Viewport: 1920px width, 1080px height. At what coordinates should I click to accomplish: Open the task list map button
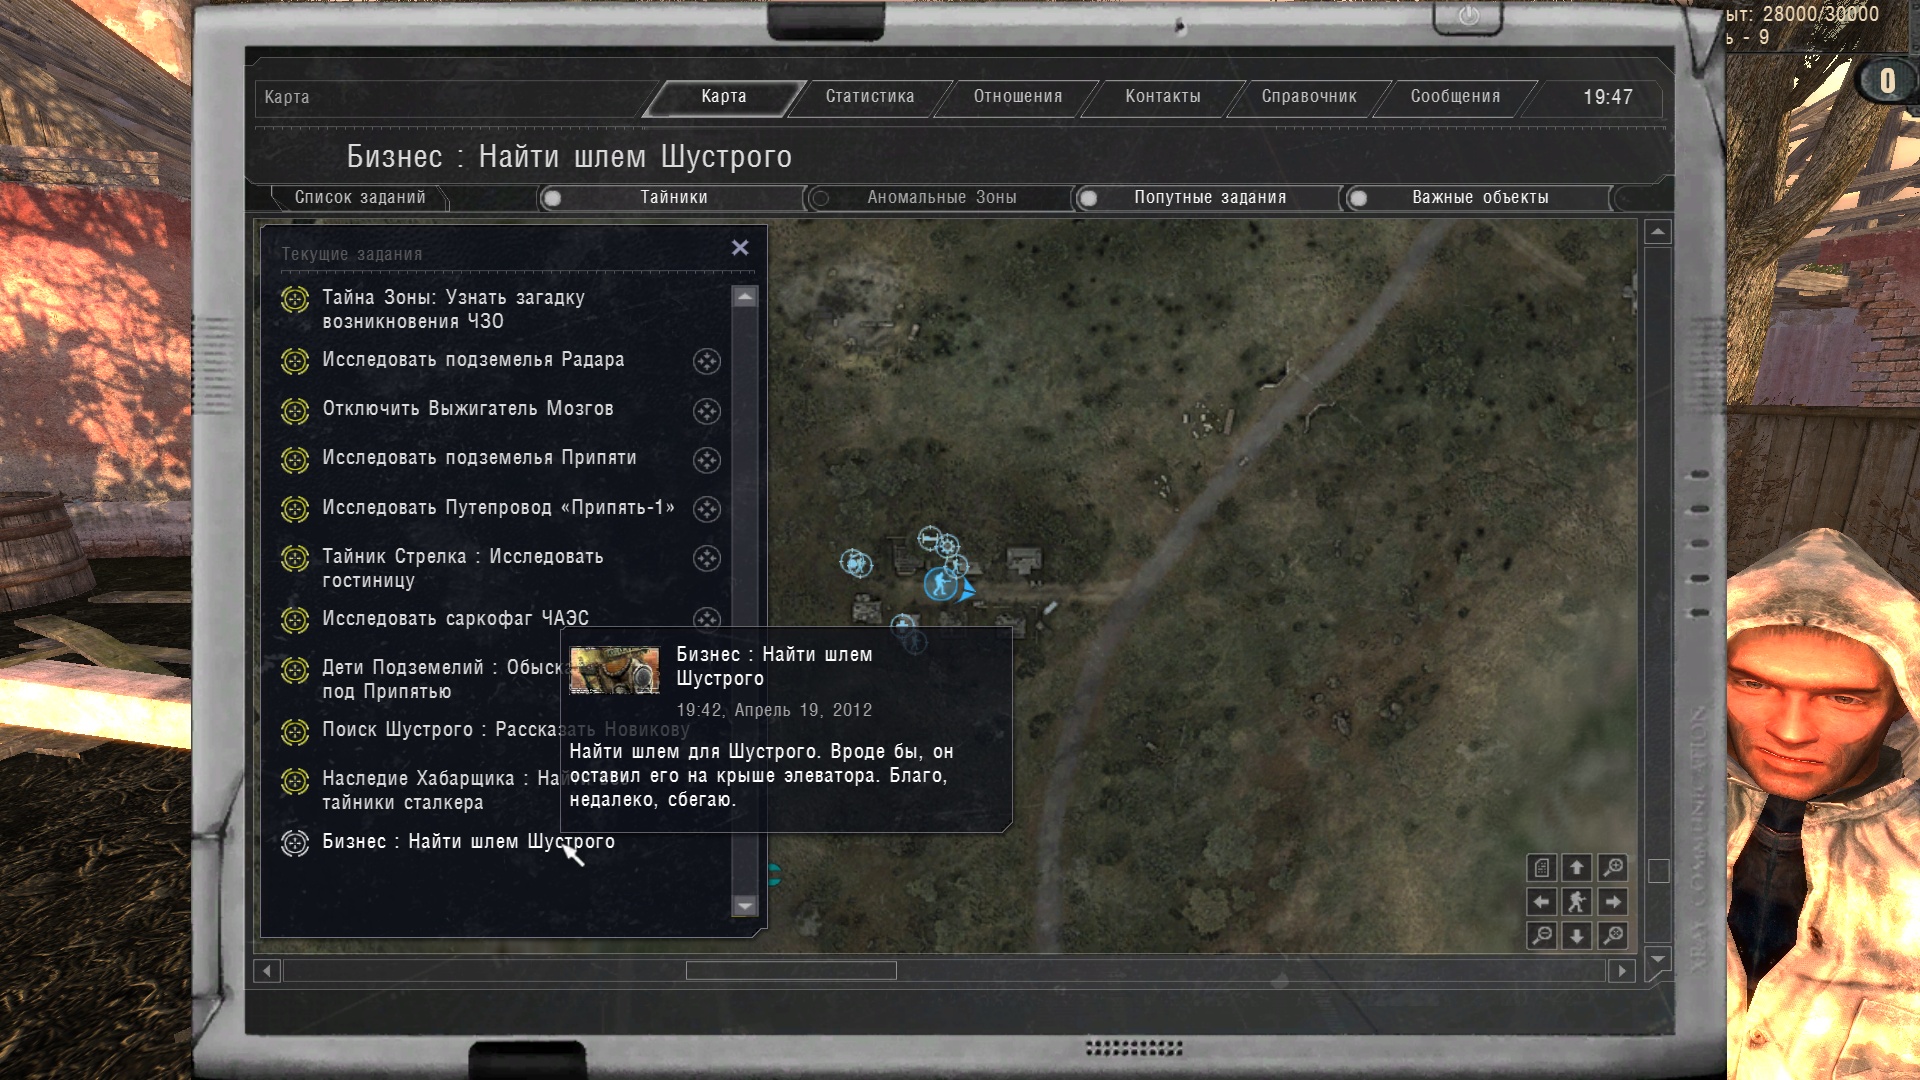coord(1541,868)
